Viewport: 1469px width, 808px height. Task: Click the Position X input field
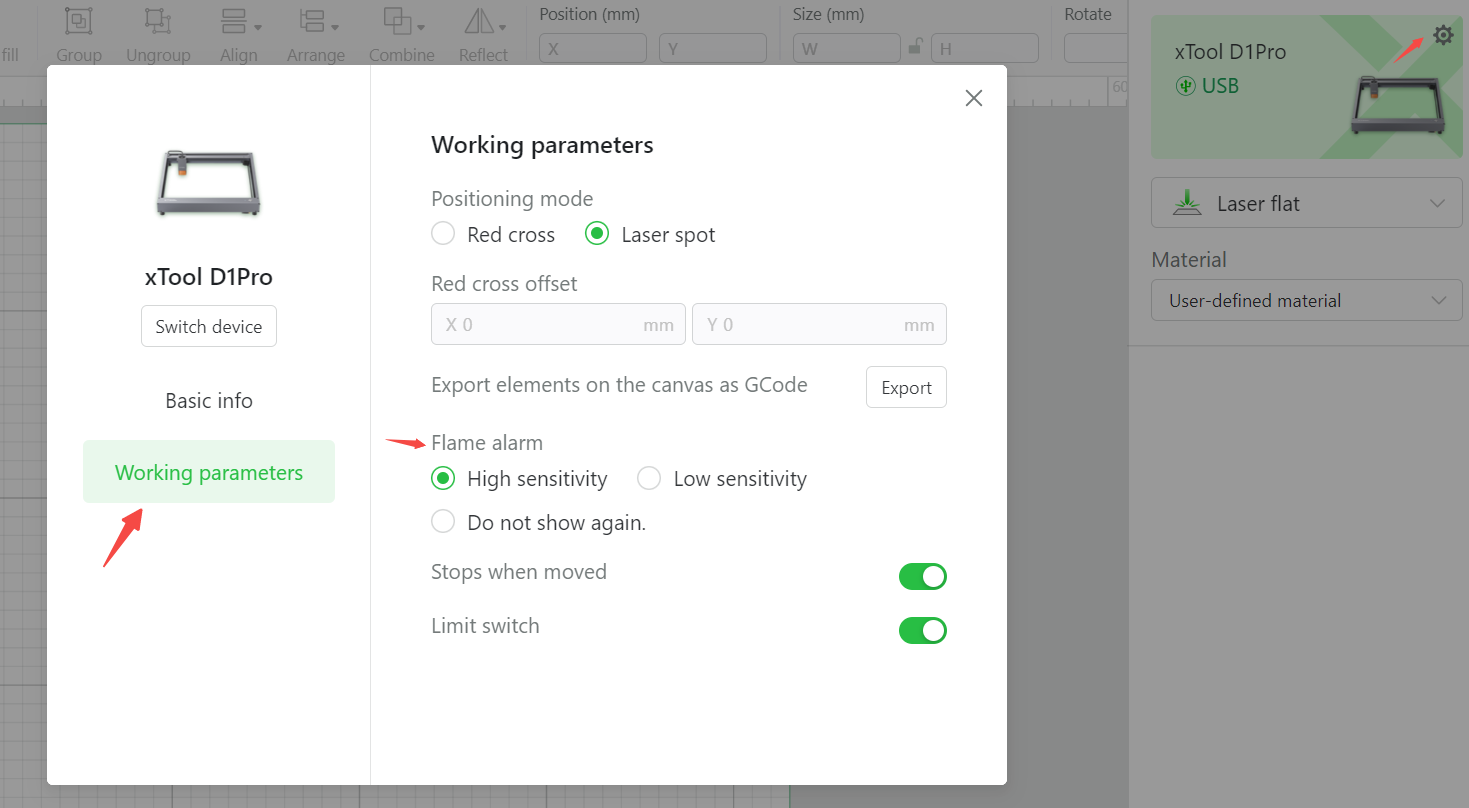pyautogui.click(x=593, y=48)
